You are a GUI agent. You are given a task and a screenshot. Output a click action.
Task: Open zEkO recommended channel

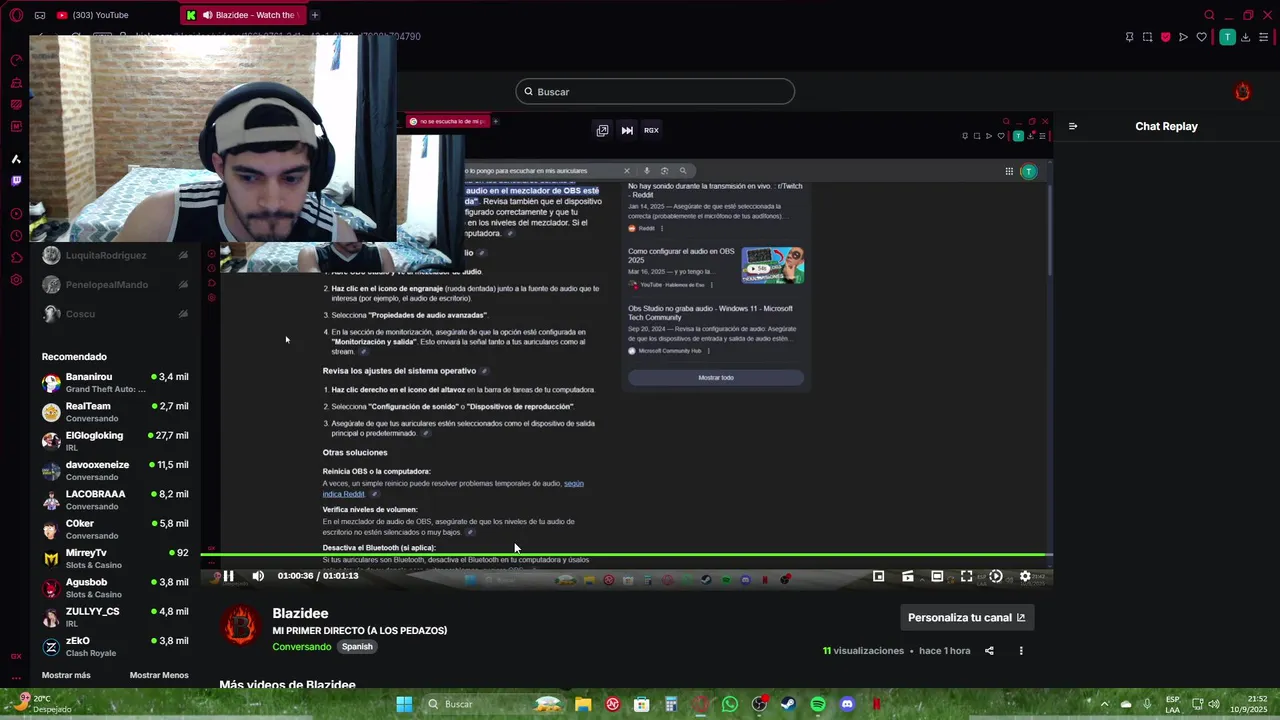click(x=116, y=646)
